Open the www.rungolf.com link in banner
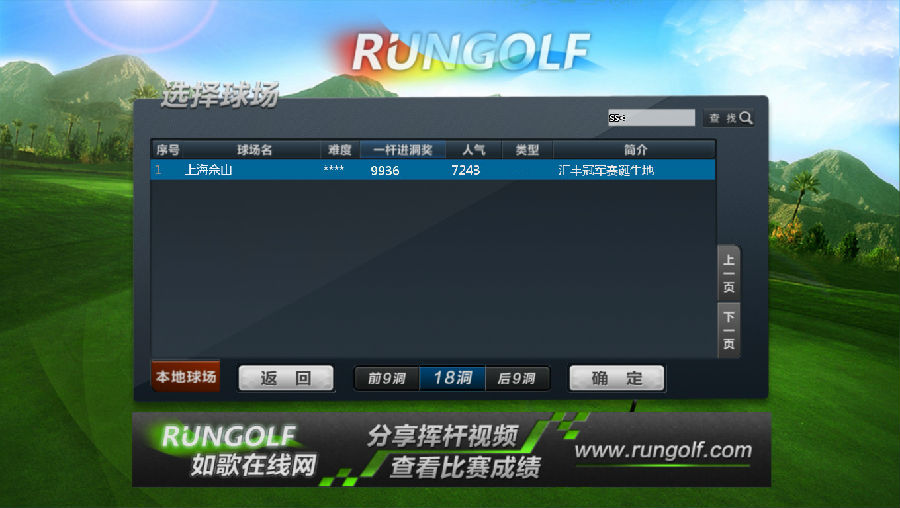The image size is (900, 508). pos(662,450)
